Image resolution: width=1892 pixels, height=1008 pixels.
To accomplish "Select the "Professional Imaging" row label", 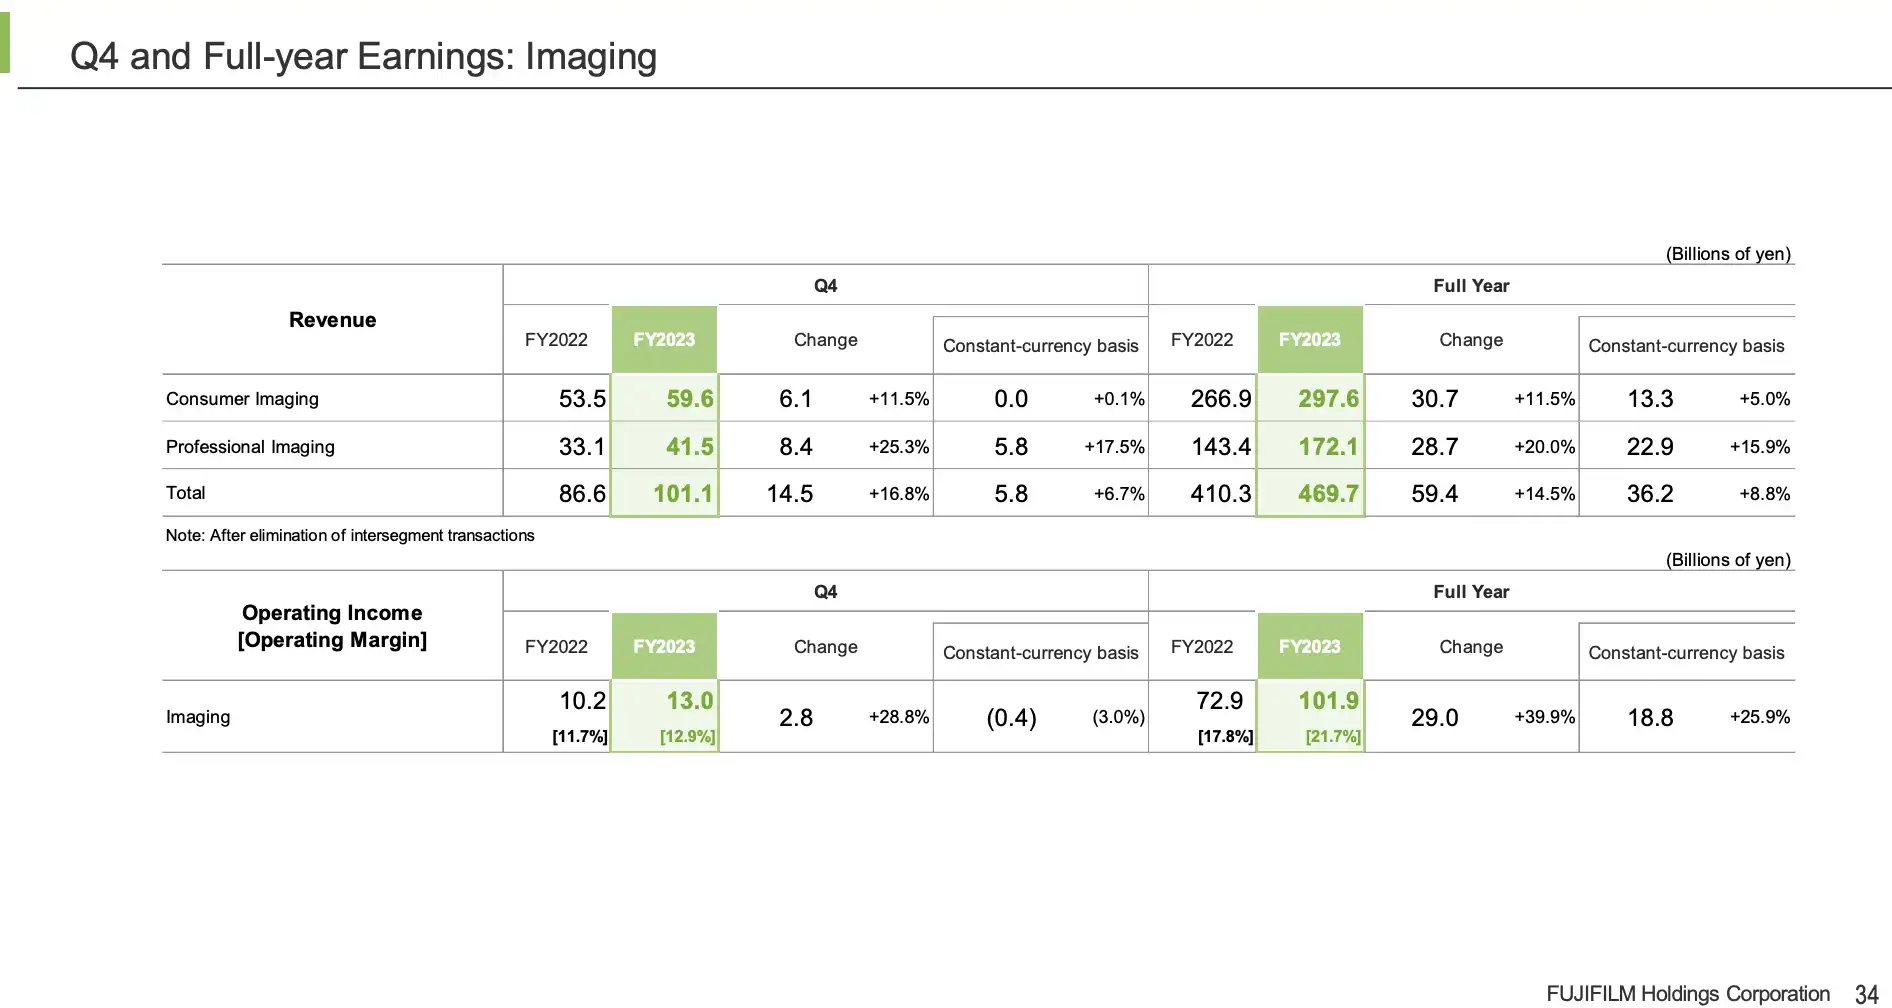I will 250,447.
